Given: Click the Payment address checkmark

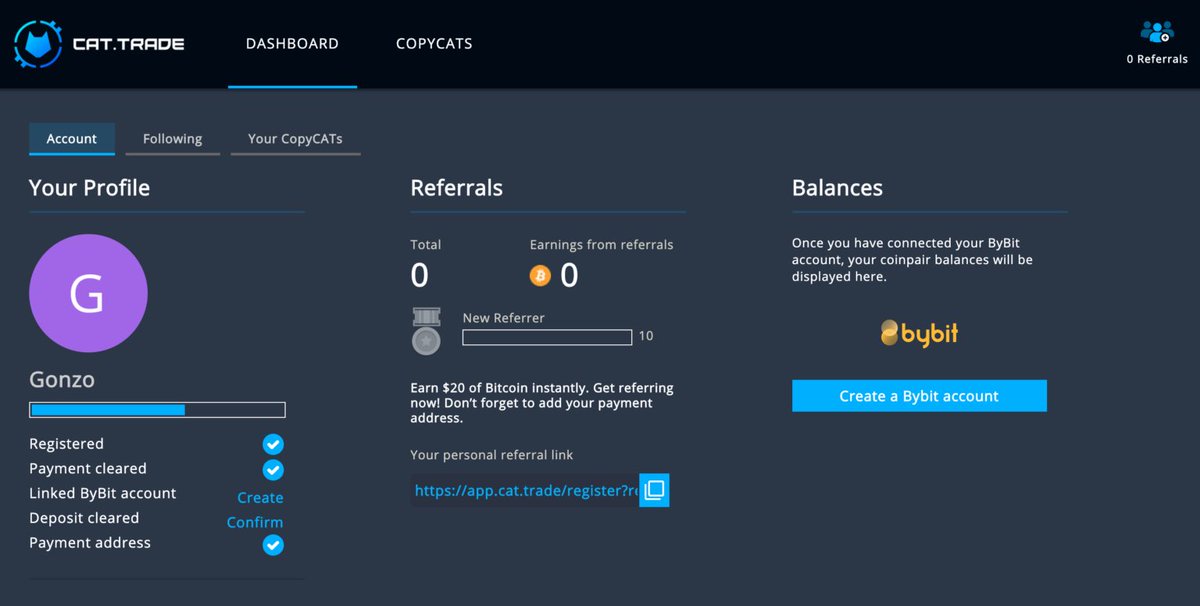Looking at the screenshot, I should click(273, 545).
